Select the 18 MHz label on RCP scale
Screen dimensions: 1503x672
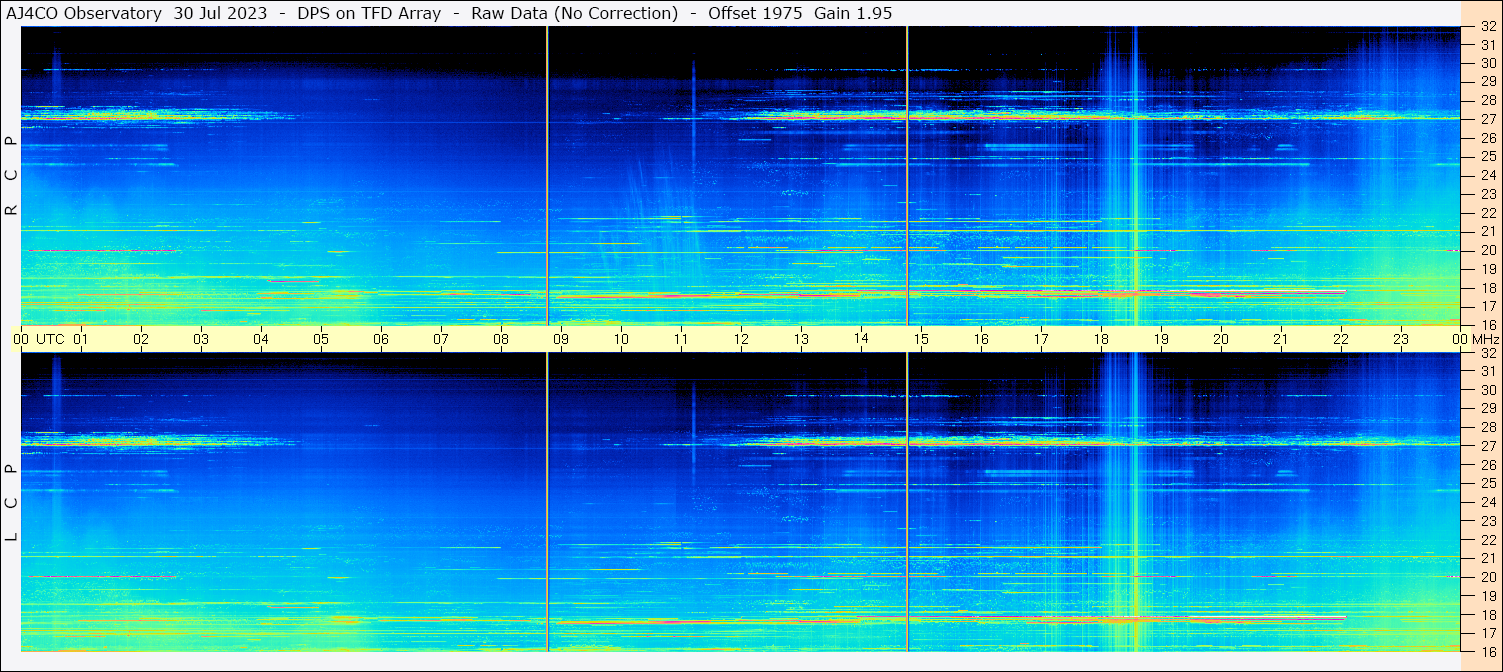coord(1487,287)
